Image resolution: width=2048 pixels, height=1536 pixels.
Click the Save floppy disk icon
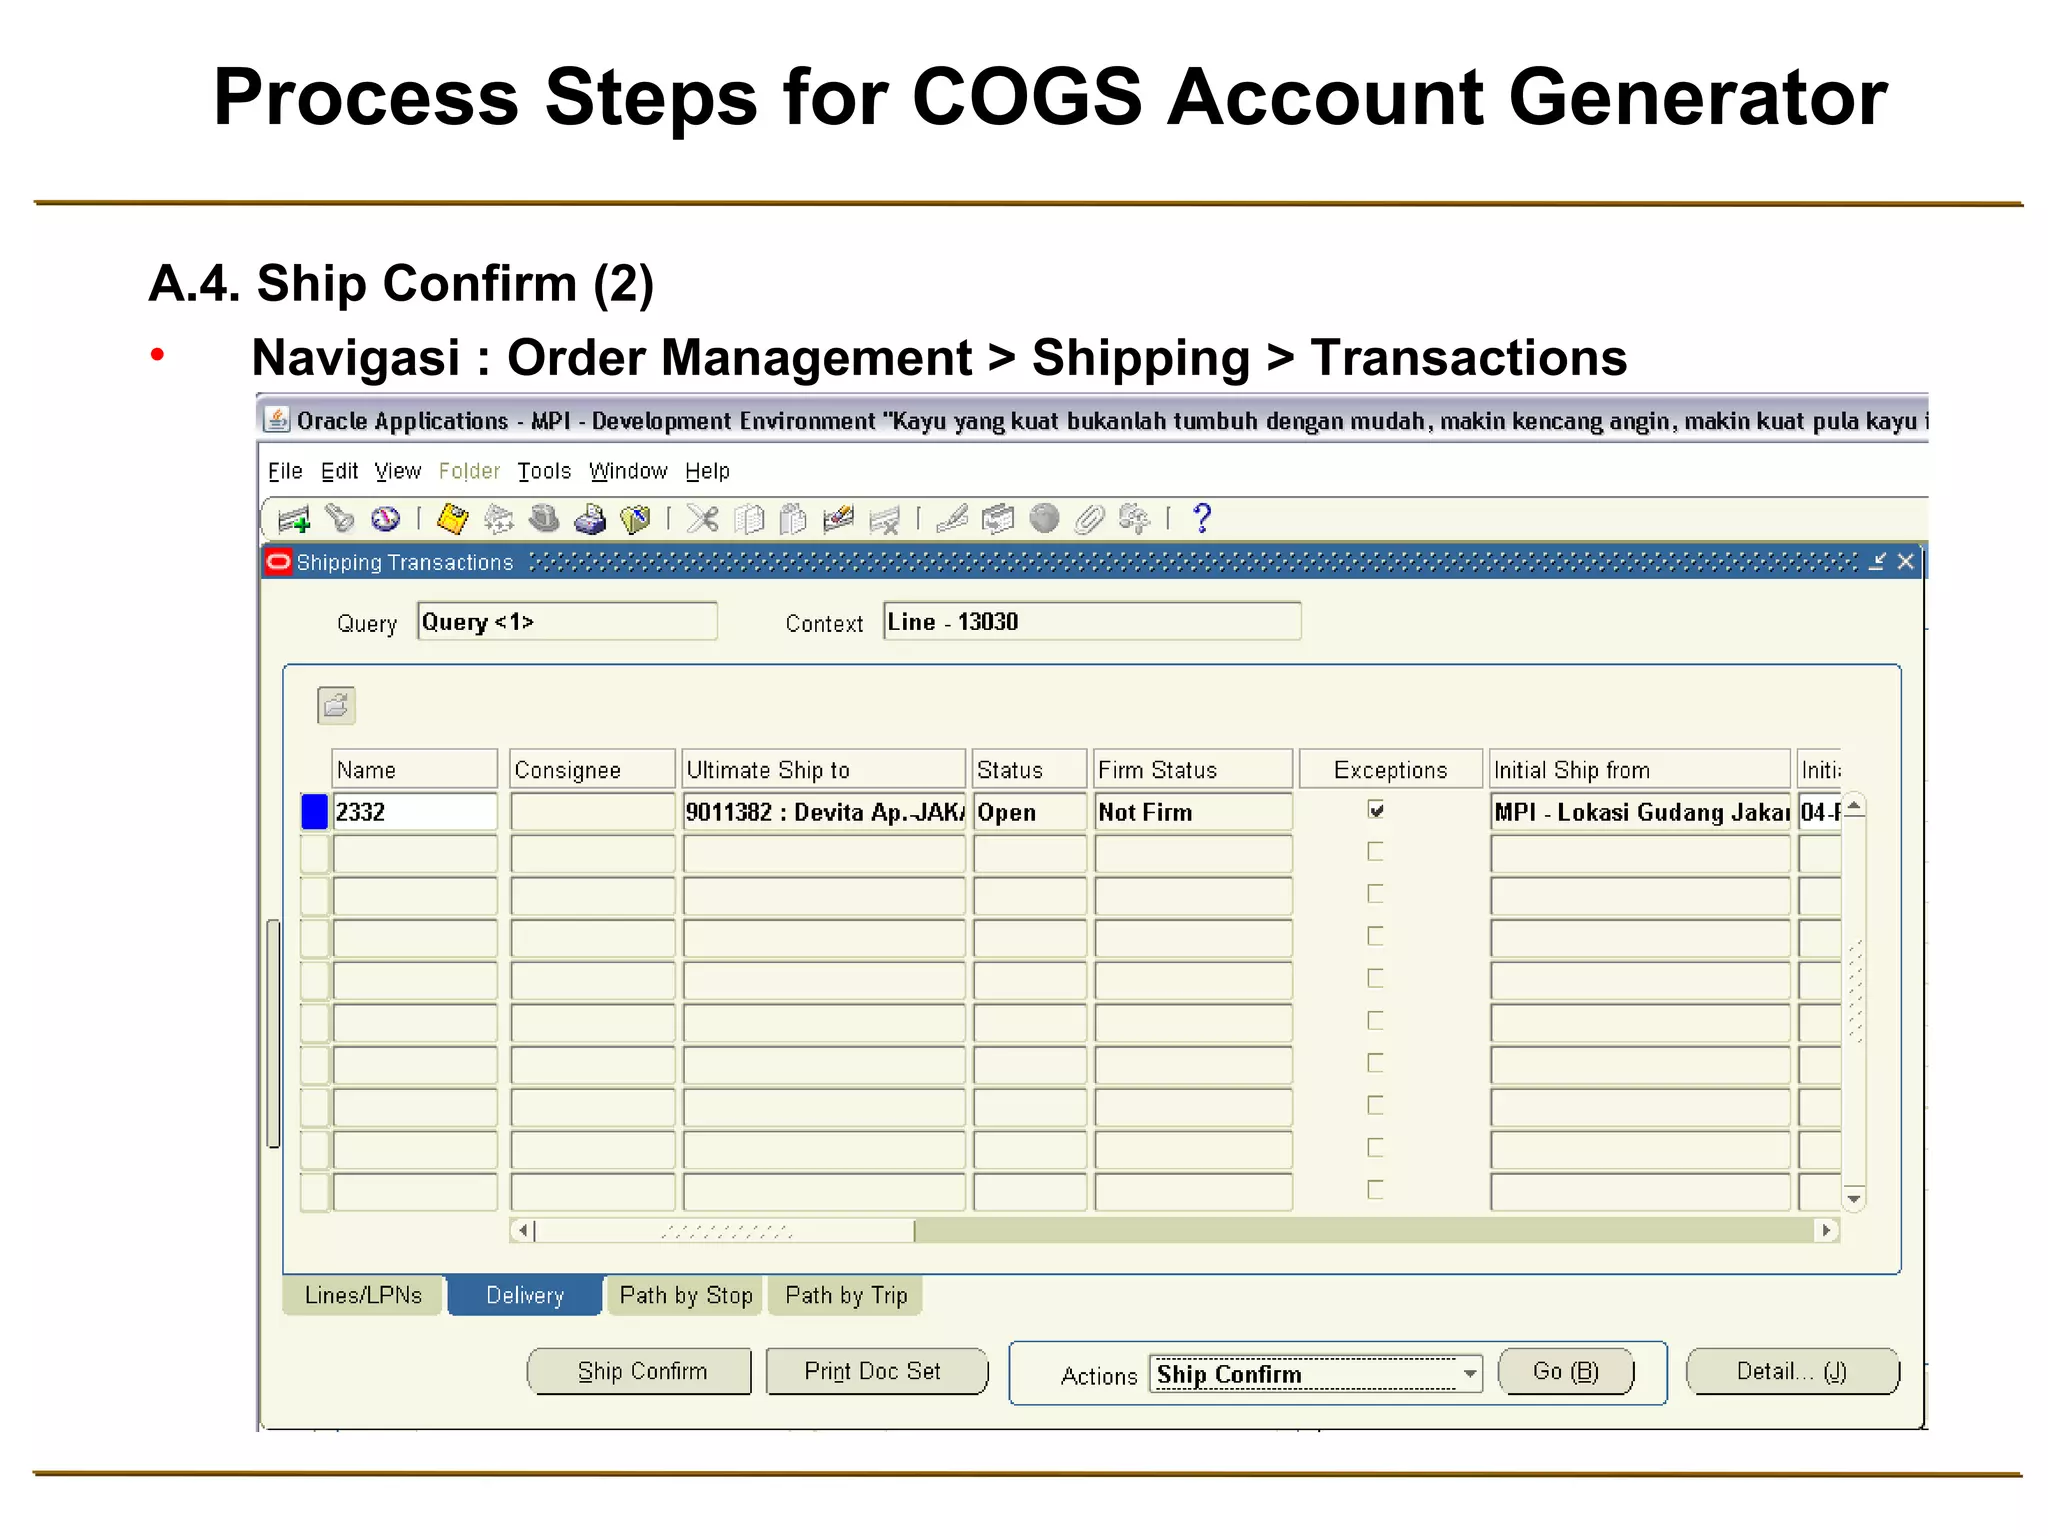tap(452, 518)
